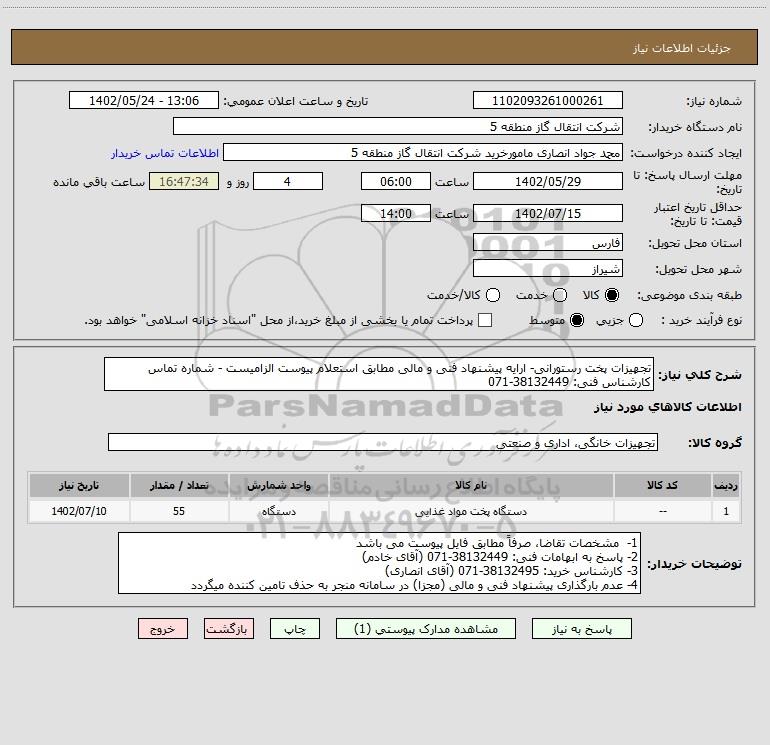This screenshot has width=770, height=745.
Task: Click the شماره نیاز label
Action: (714, 101)
